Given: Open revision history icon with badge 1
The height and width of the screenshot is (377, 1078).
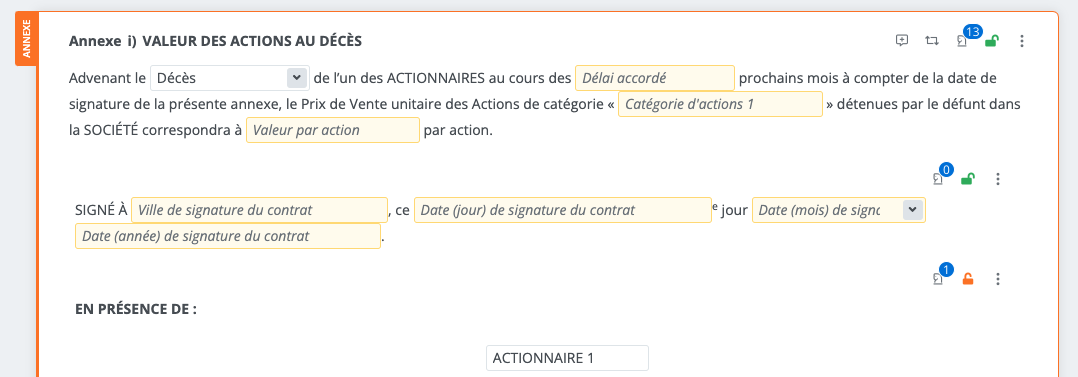Looking at the screenshot, I should click(x=940, y=277).
